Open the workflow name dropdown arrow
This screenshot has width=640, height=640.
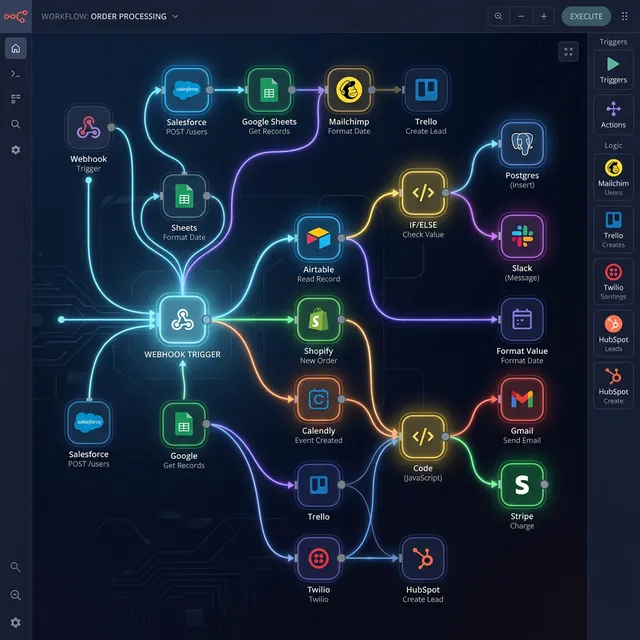[175, 16]
